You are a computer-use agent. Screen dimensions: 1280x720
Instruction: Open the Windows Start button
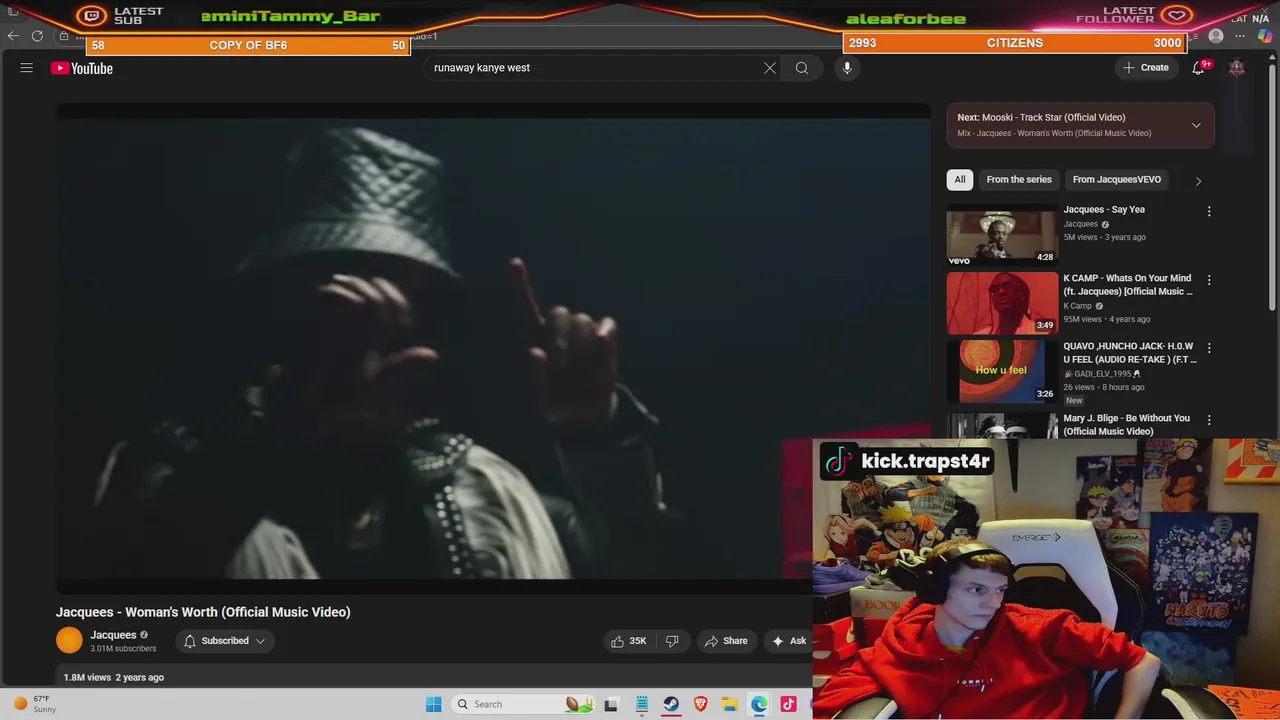[434, 704]
